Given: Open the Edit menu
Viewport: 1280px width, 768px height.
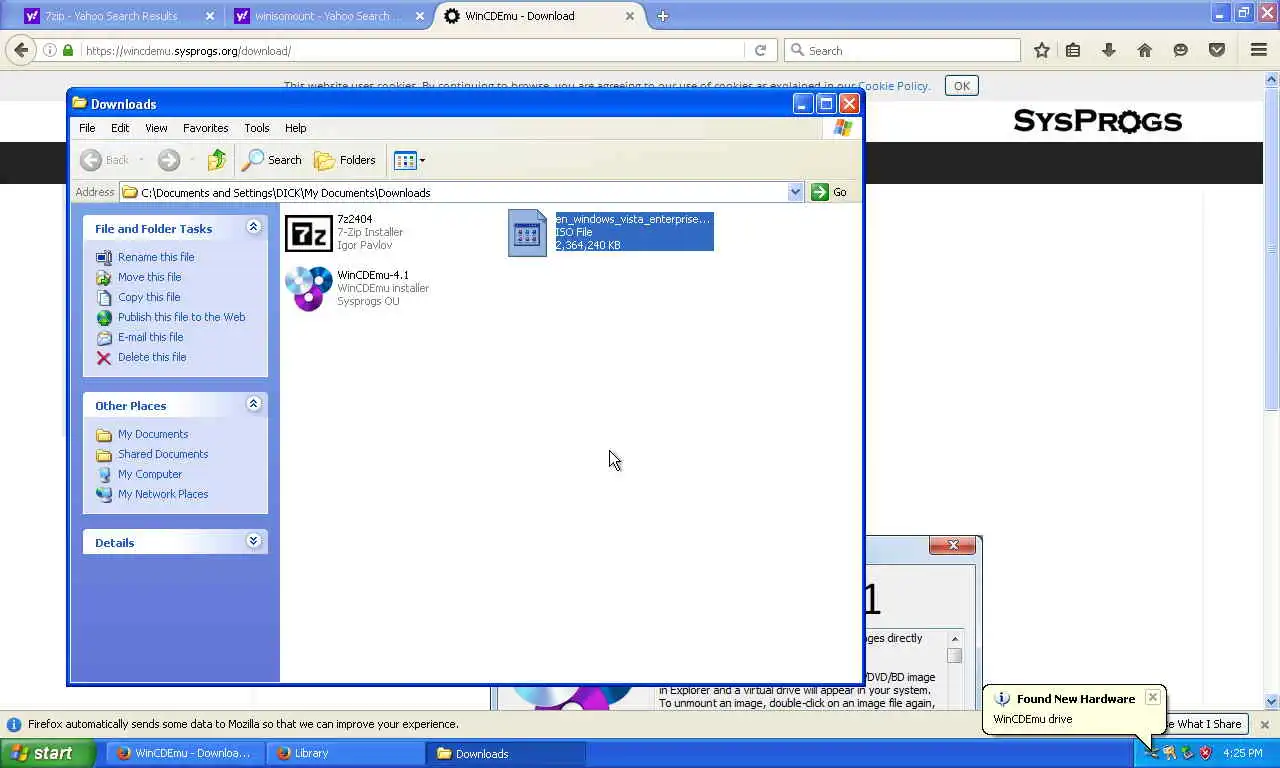Looking at the screenshot, I should click(120, 128).
